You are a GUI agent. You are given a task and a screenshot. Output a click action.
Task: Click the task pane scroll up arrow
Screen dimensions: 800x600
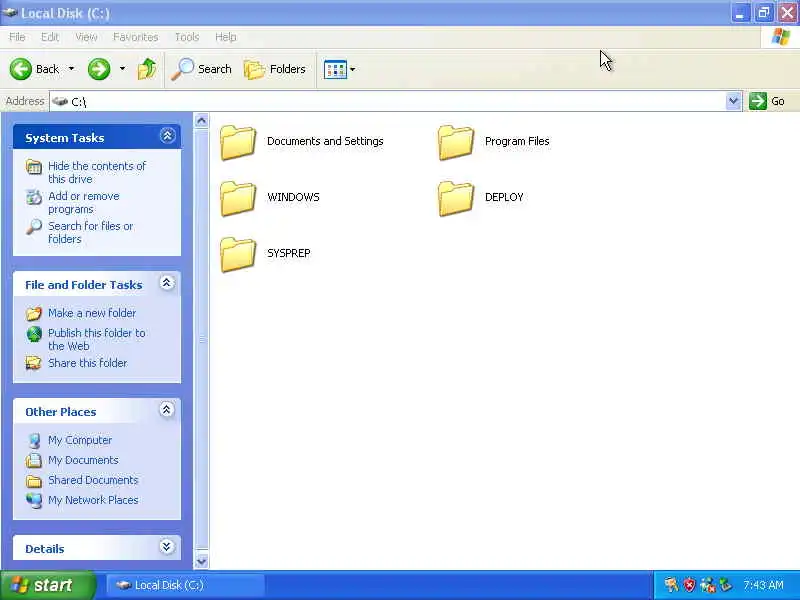pos(202,121)
